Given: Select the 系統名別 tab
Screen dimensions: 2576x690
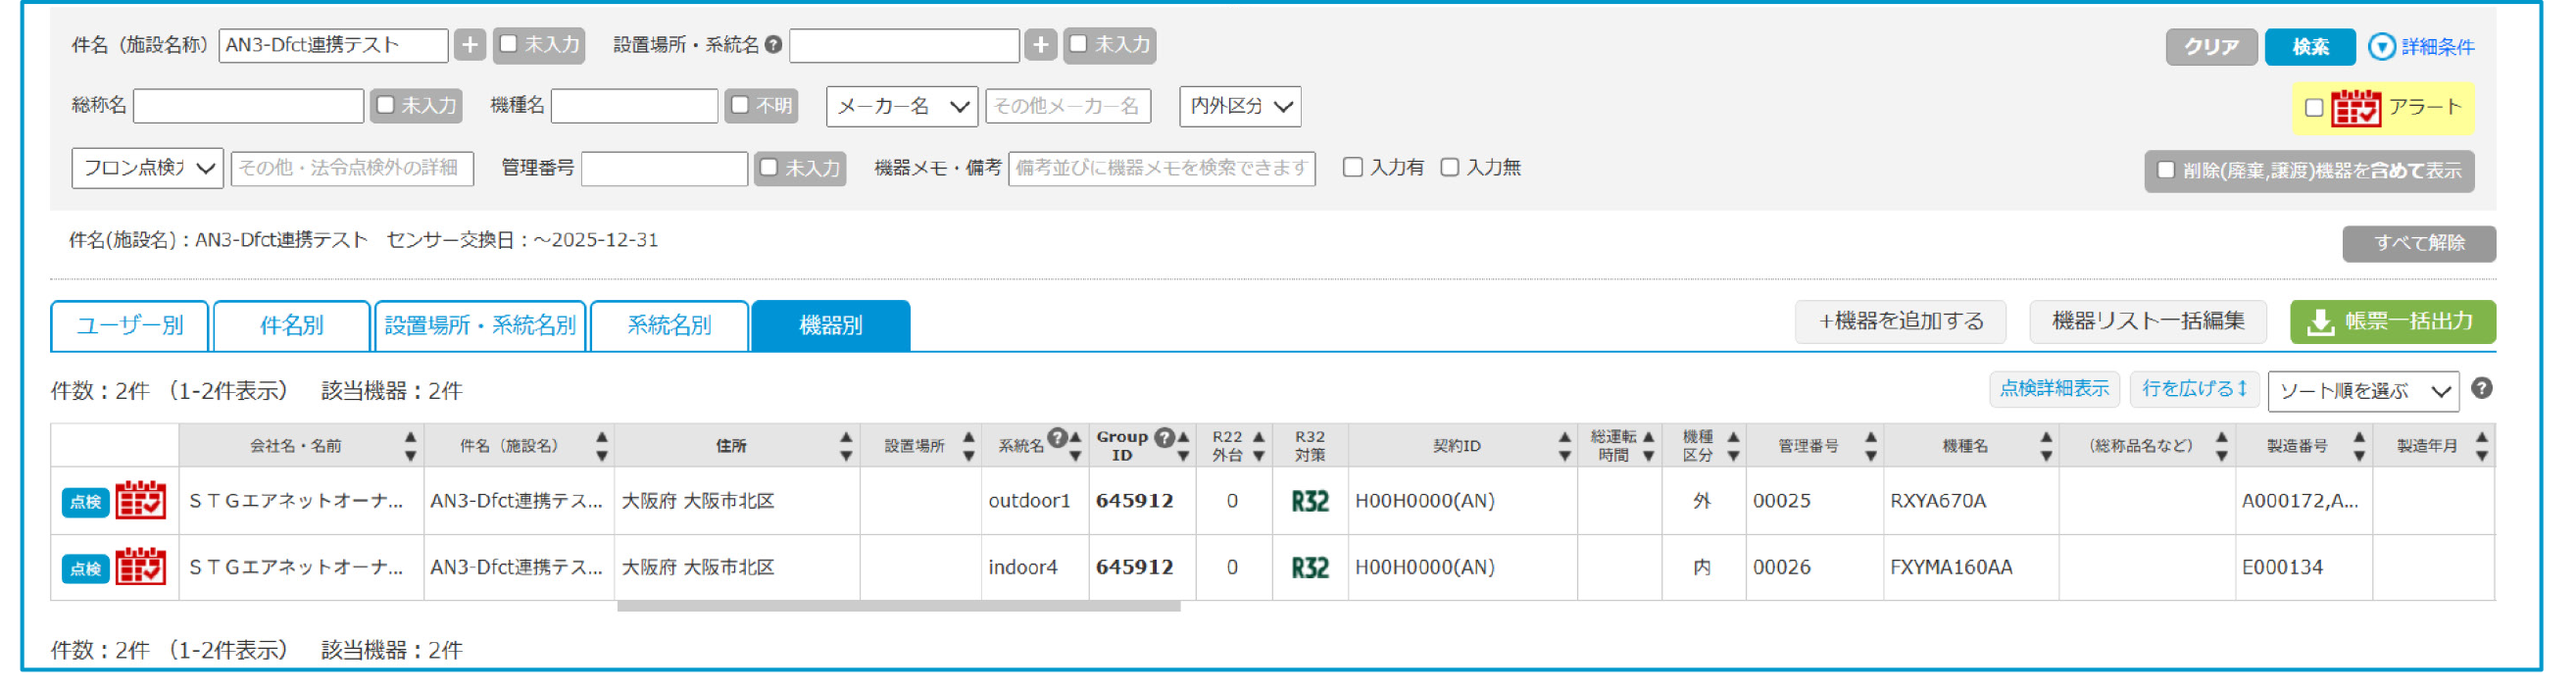Looking at the screenshot, I should coord(669,326).
